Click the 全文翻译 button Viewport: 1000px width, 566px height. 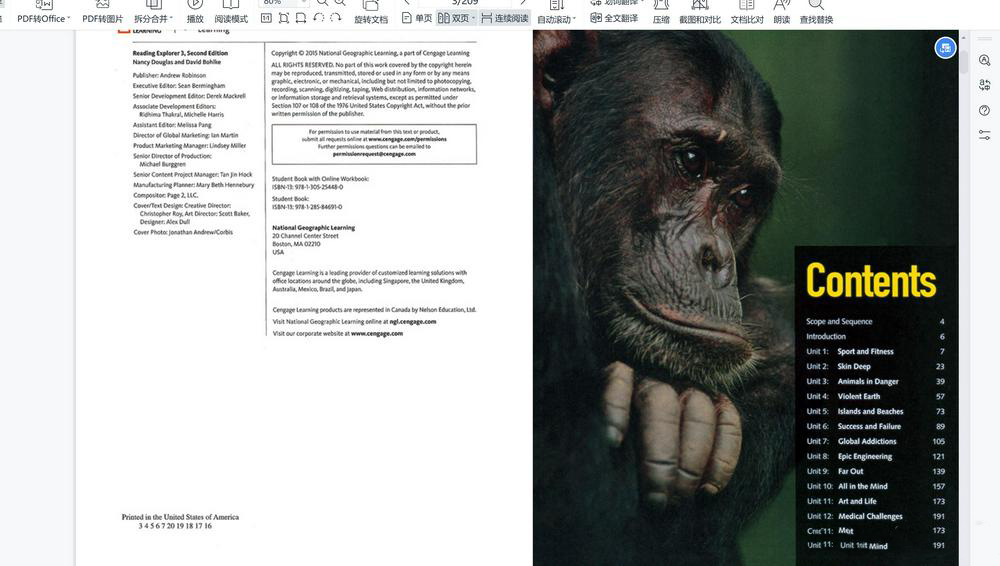click(x=614, y=18)
